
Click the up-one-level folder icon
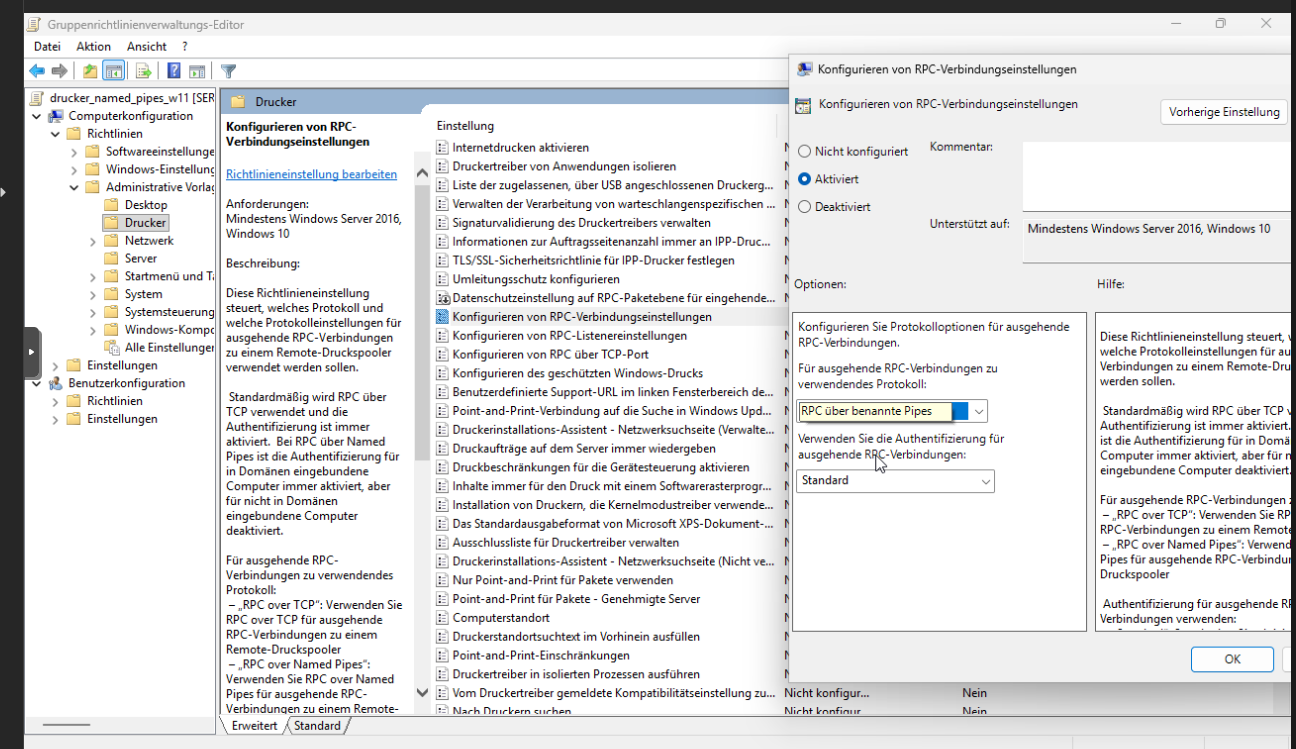click(x=90, y=71)
